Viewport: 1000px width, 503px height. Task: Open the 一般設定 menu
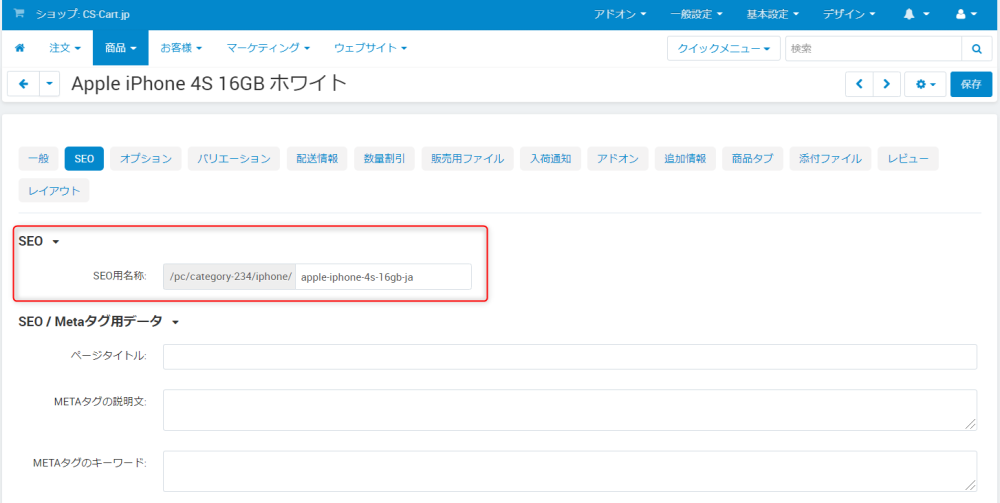[696, 14]
